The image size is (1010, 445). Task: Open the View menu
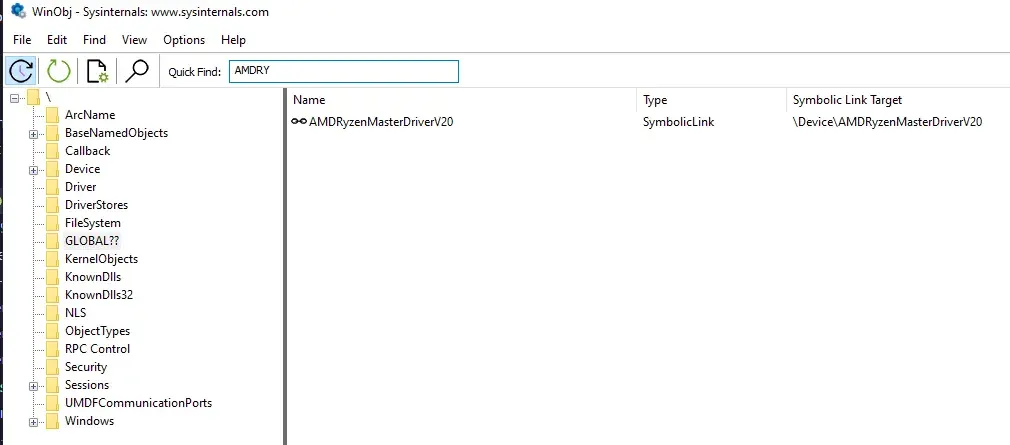pyautogui.click(x=134, y=40)
